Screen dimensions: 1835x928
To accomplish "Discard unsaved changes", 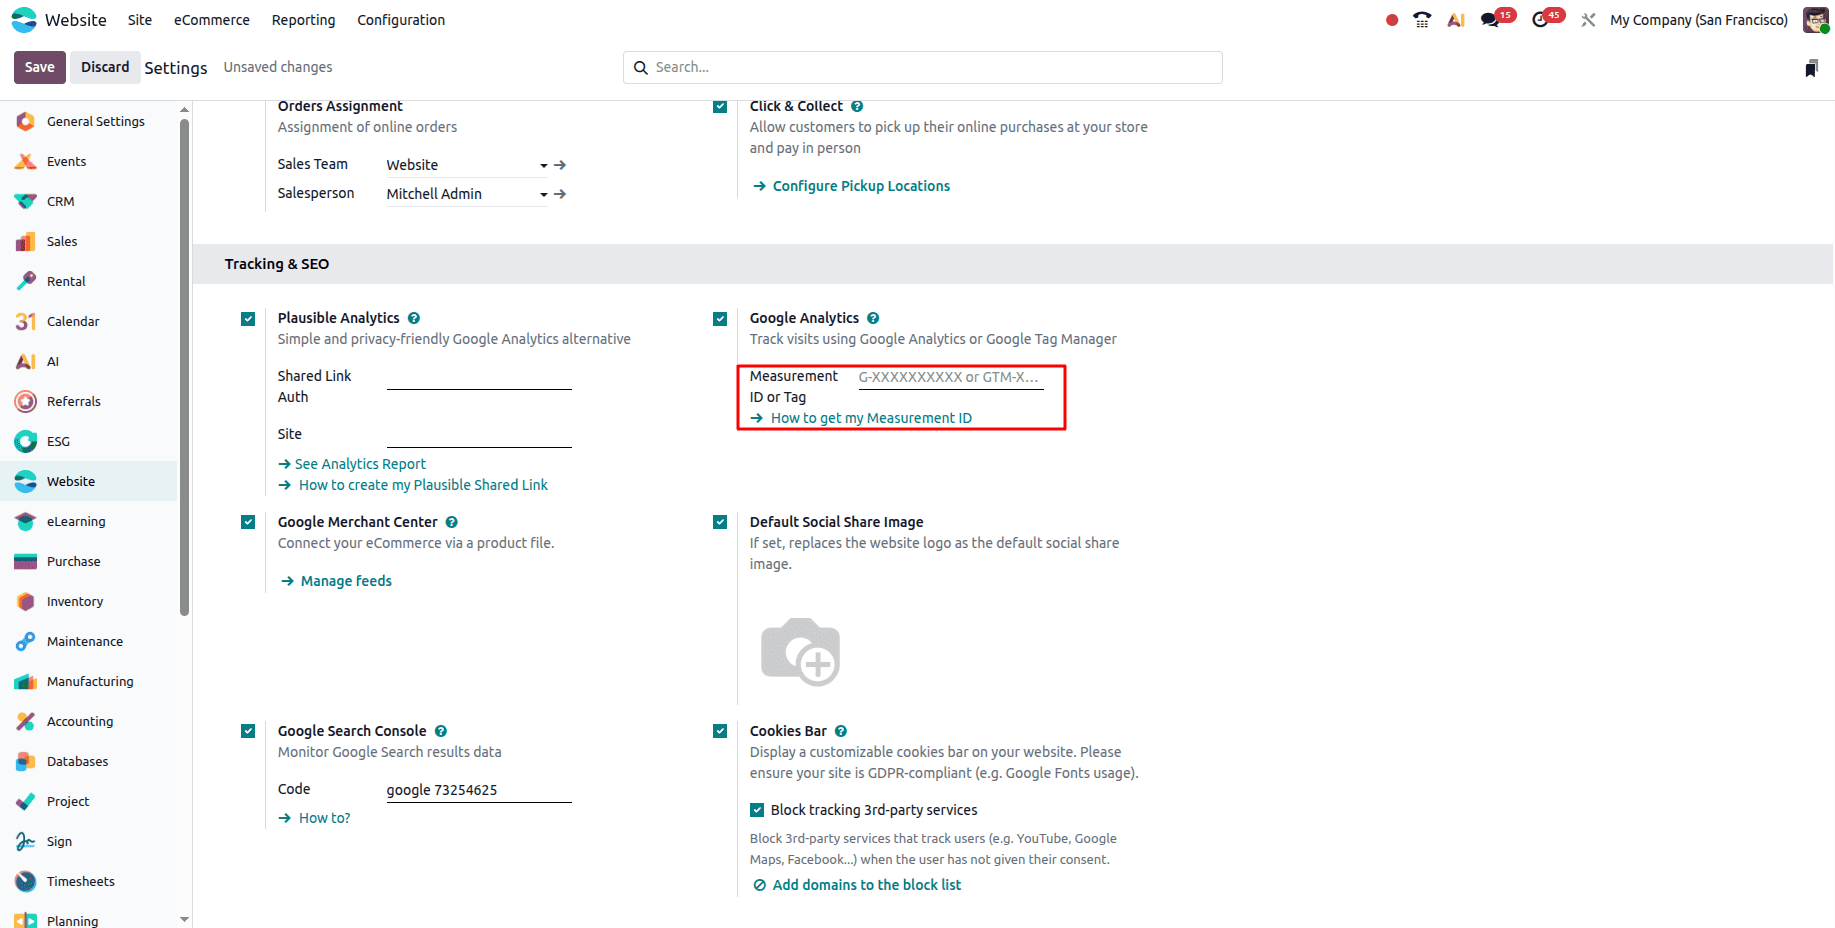I will [105, 67].
